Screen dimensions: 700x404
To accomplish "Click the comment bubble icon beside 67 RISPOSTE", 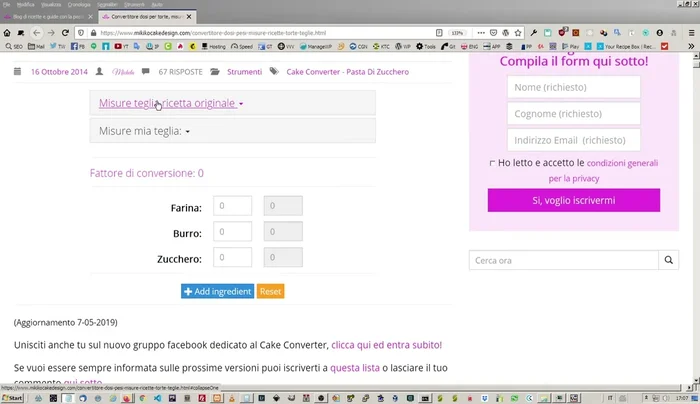I will (148, 72).
